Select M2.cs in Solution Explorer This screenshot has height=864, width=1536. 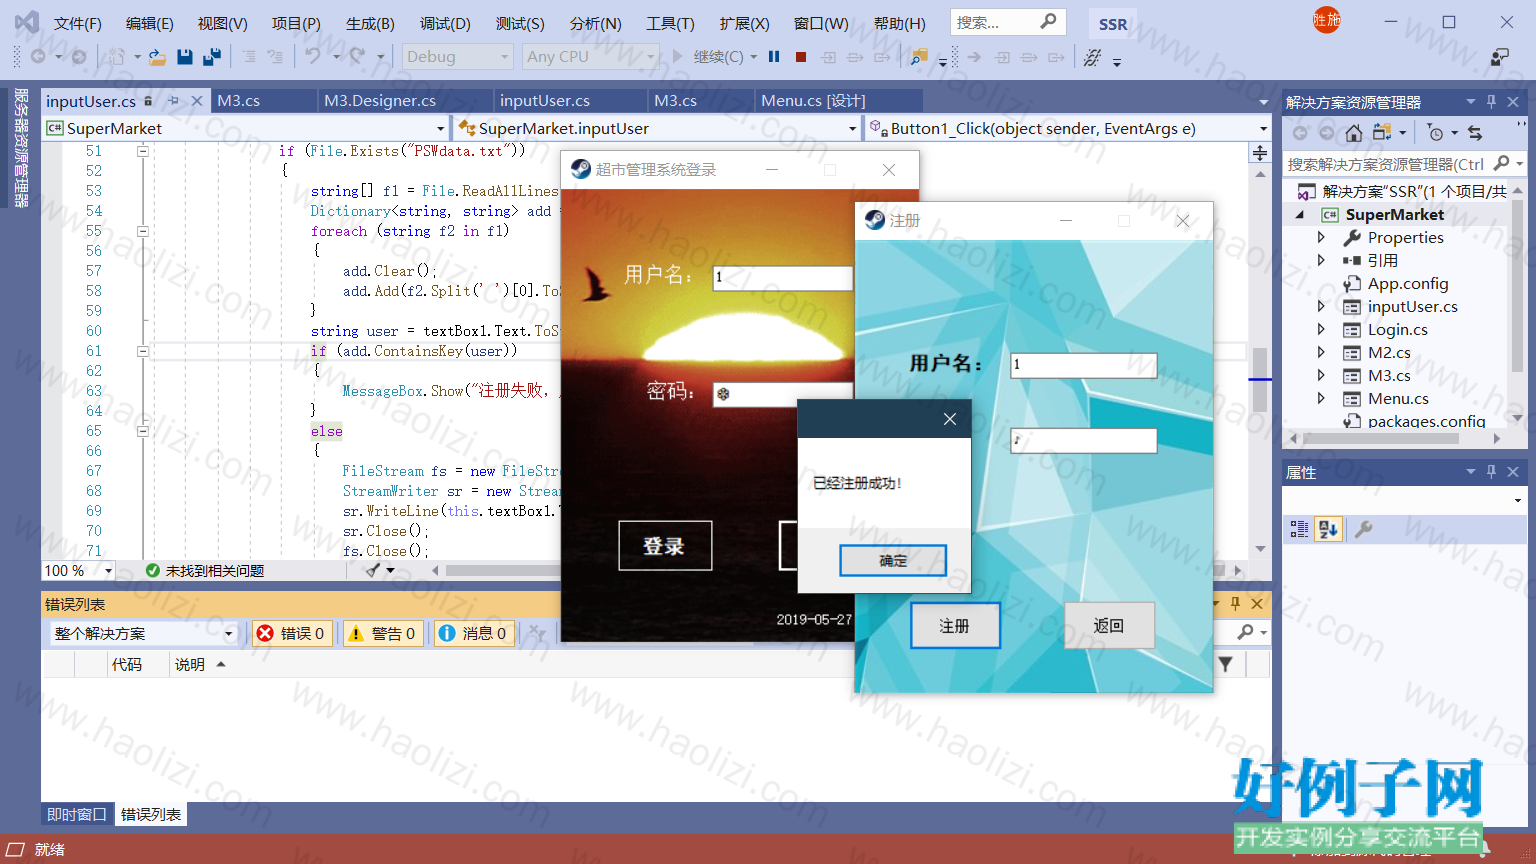point(1389,353)
